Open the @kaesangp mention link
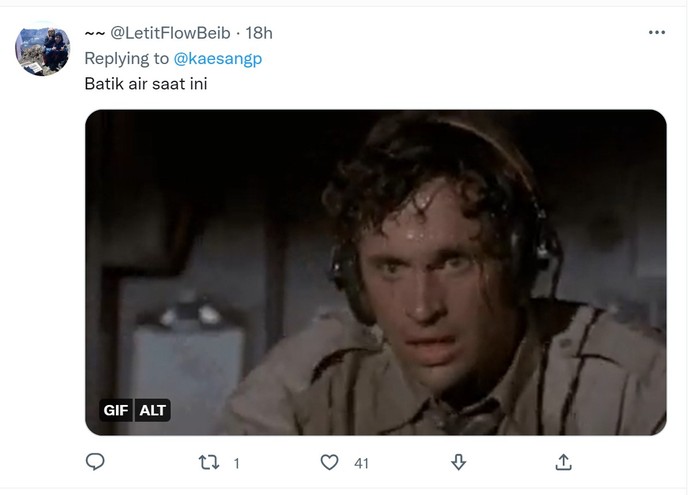 click(x=217, y=58)
